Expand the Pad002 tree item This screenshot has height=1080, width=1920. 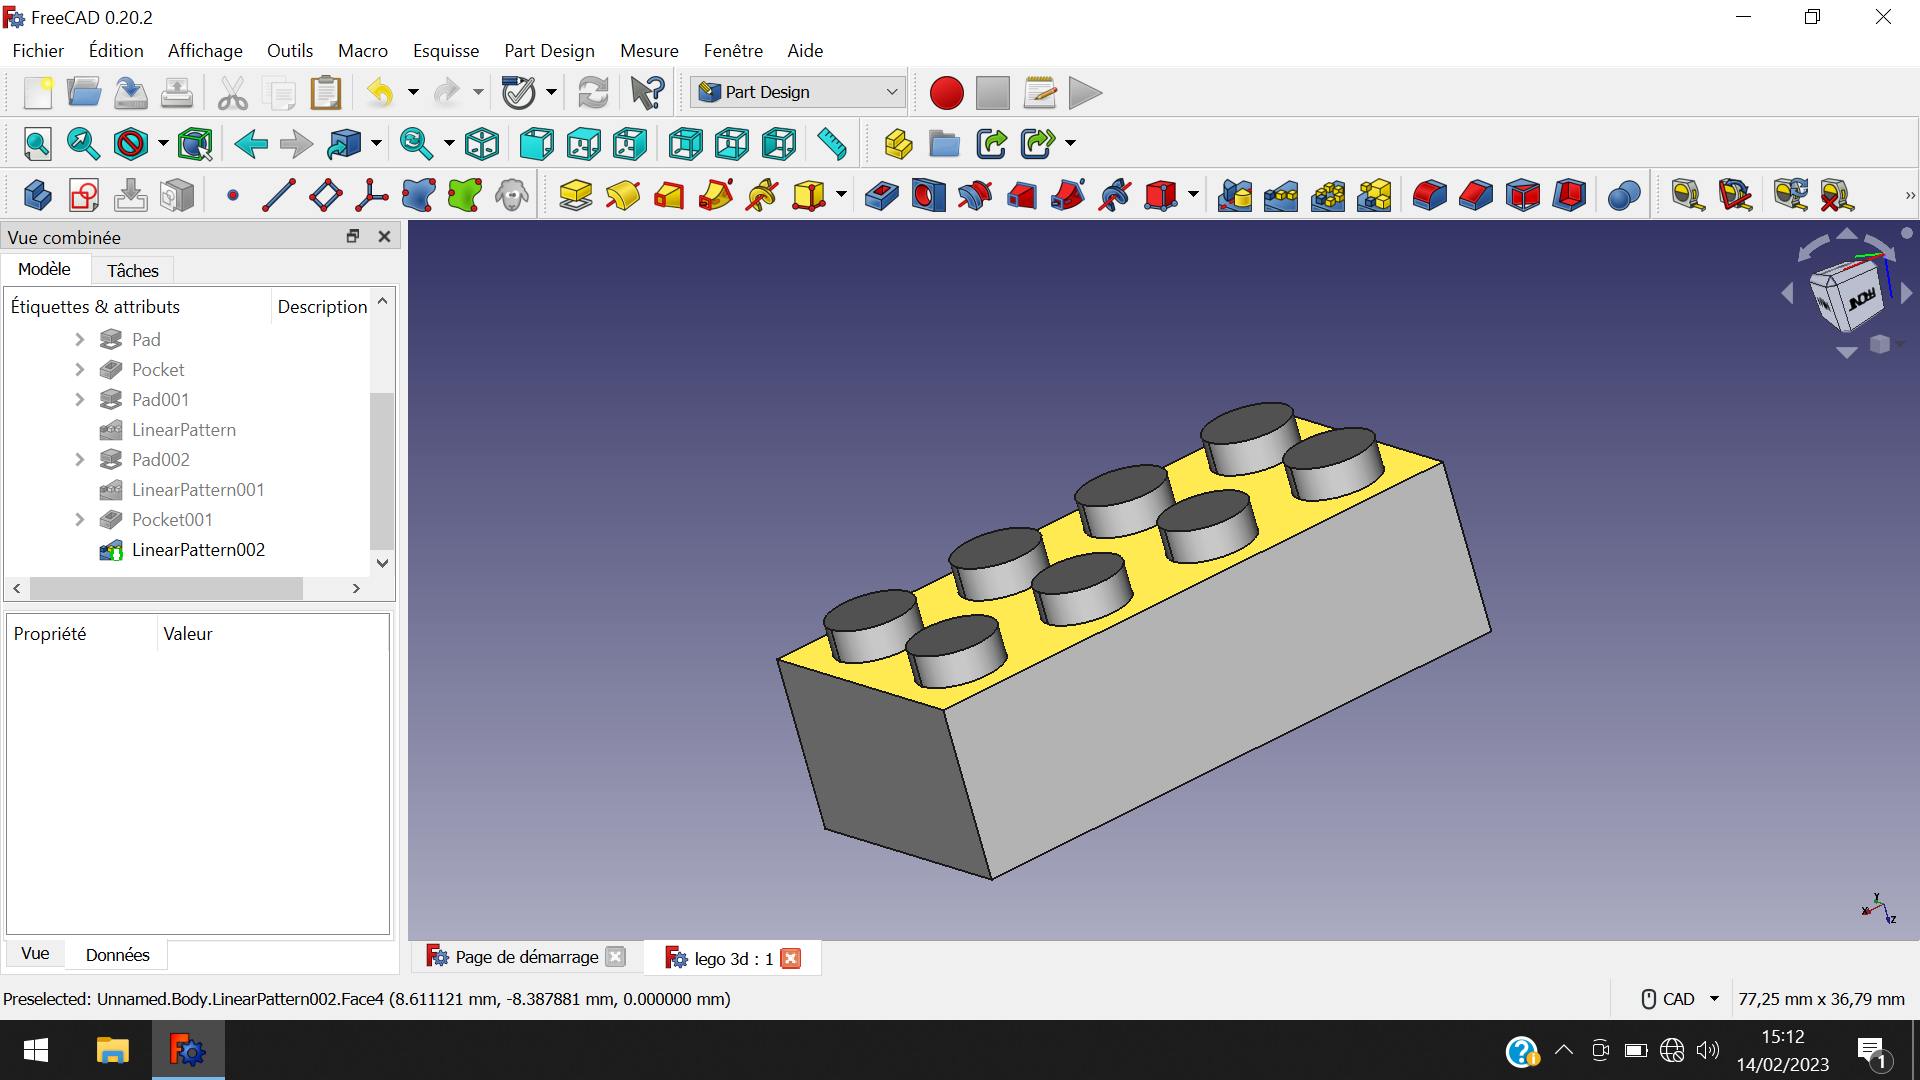(x=80, y=460)
